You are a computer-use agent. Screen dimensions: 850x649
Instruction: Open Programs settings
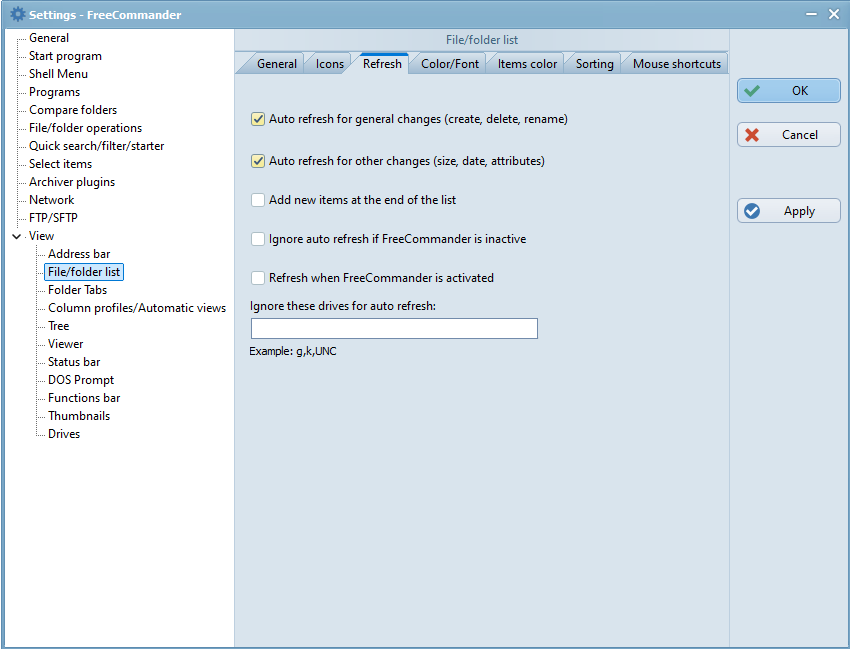click(54, 92)
